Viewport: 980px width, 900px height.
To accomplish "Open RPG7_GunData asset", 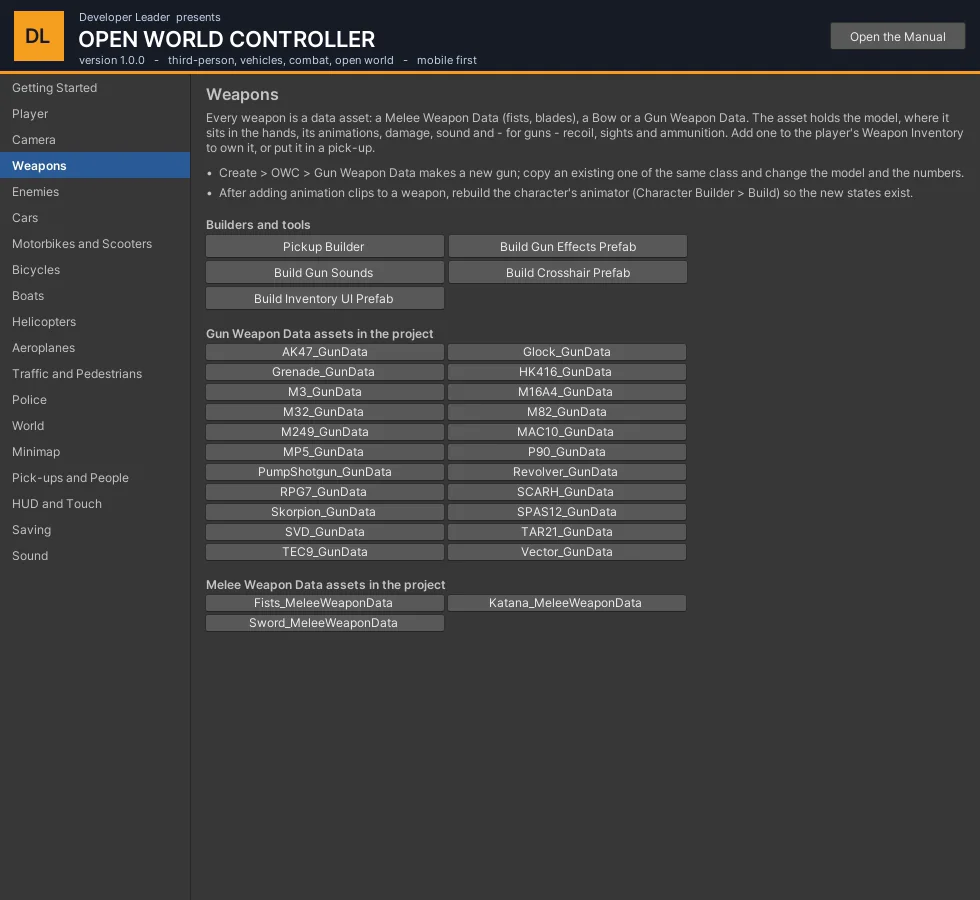I will point(325,492).
